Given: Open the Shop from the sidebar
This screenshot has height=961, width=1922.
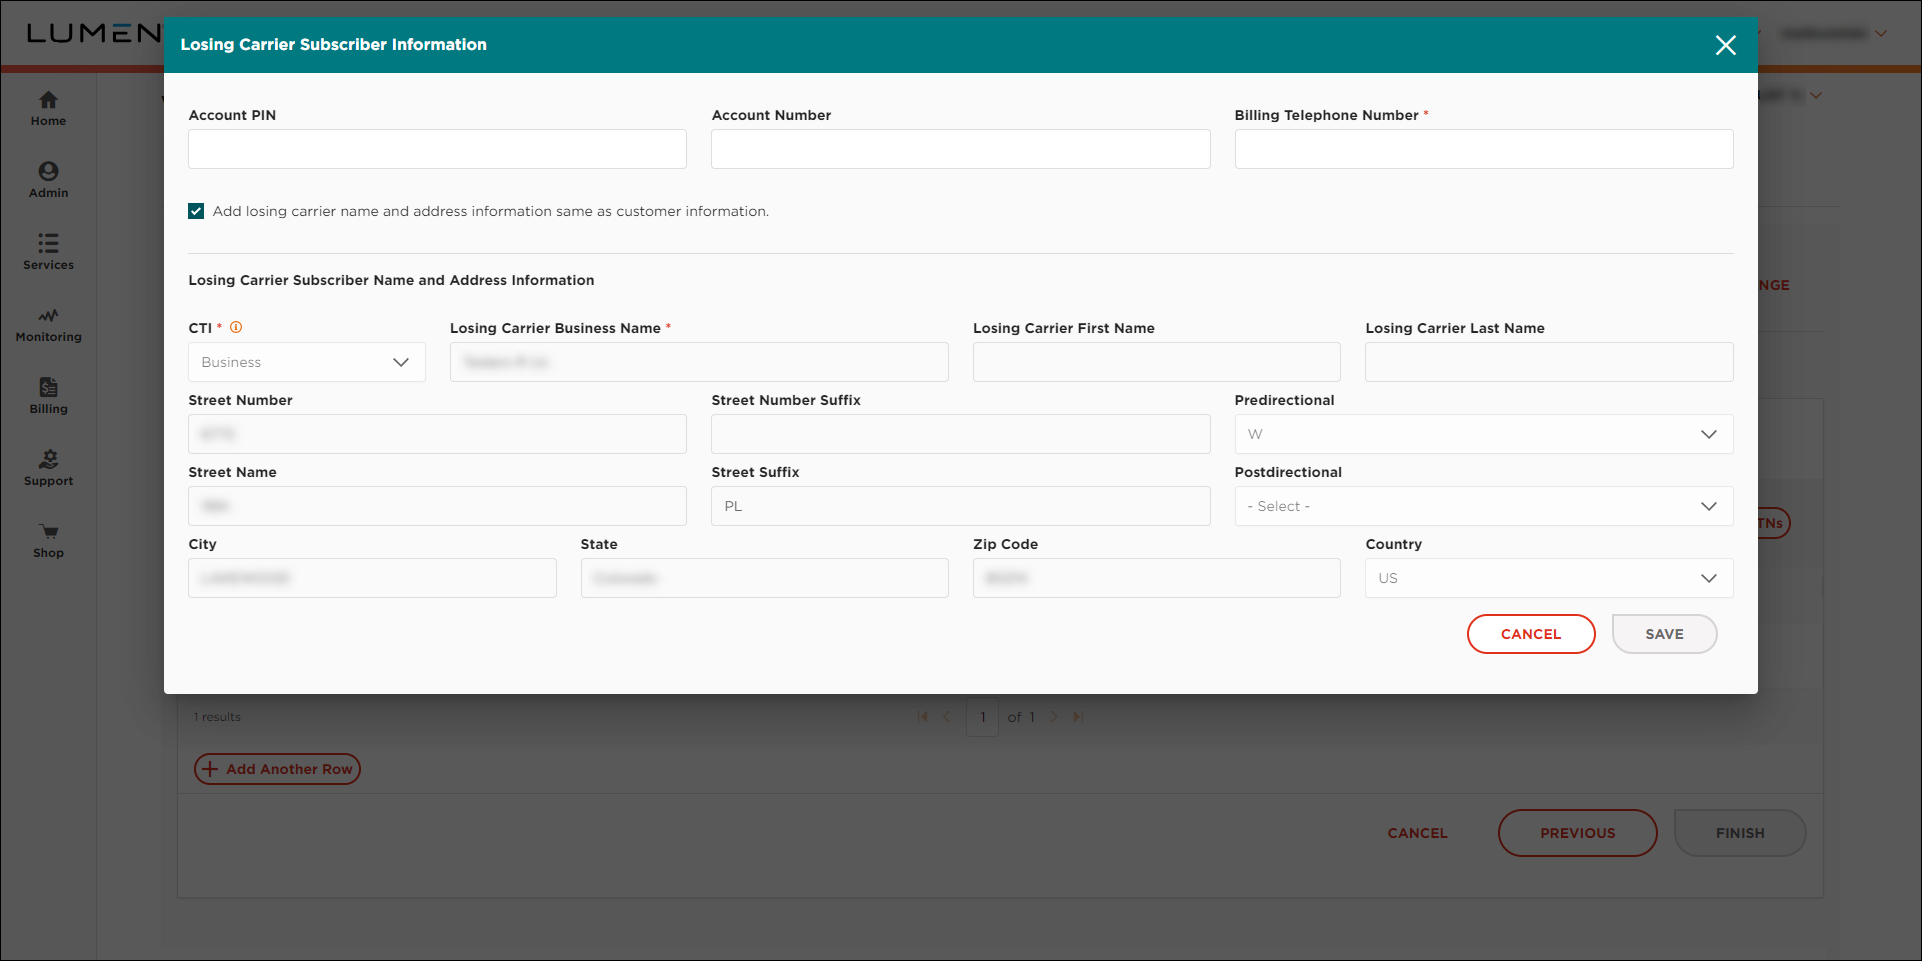Looking at the screenshot, I should tap(48, 538).
